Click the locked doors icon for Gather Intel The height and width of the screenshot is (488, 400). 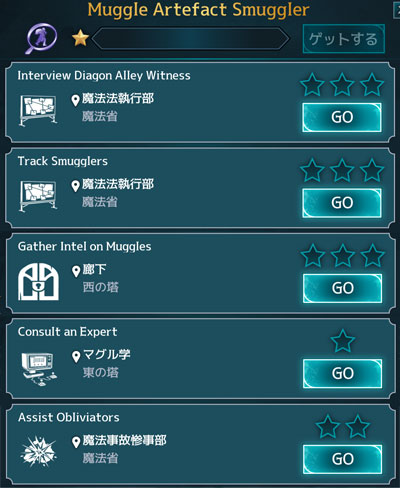pyautogui.click(x=38, y=282)
